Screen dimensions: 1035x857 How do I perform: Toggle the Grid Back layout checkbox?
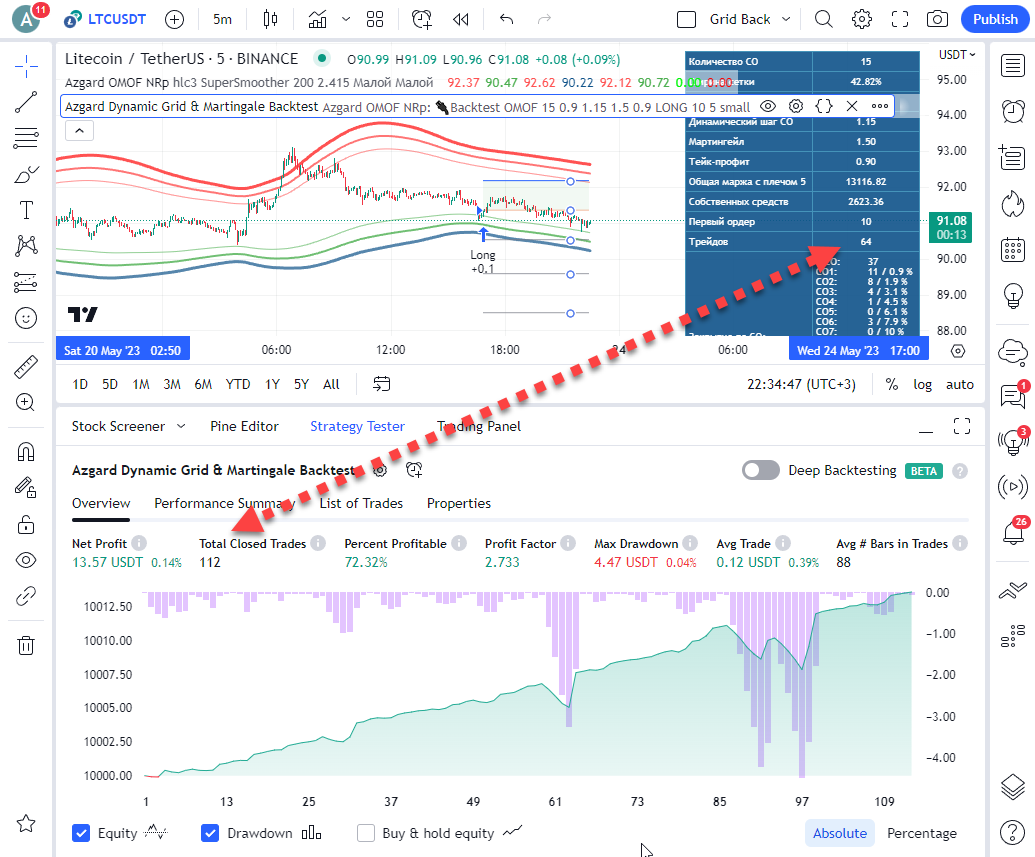(686, 20)
